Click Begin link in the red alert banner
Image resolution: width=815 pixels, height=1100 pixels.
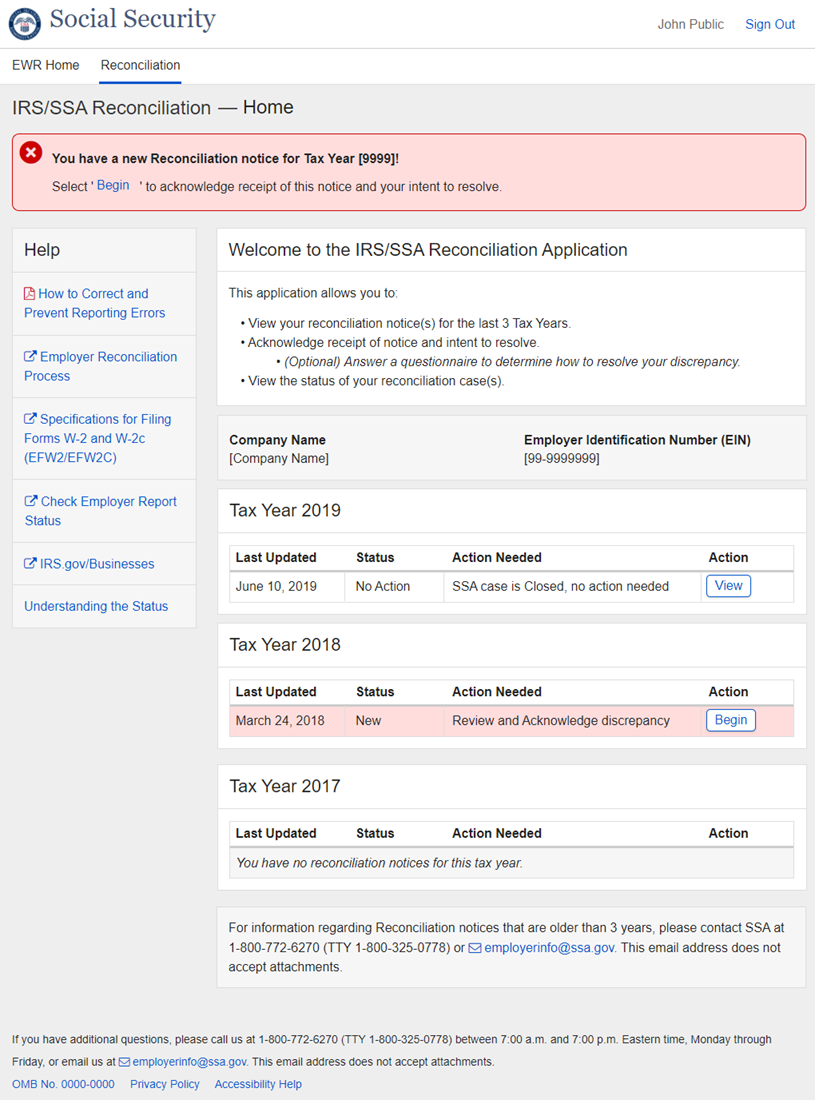tap(113, 186)
